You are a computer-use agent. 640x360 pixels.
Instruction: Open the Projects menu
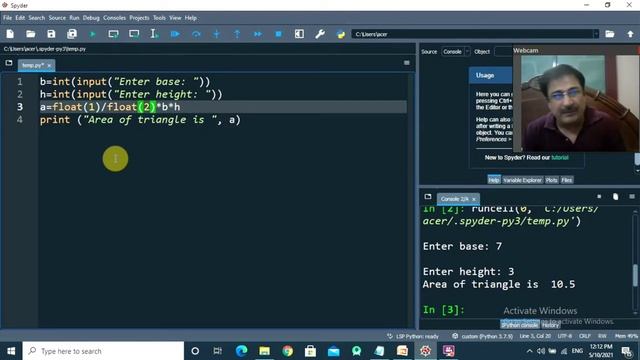(x=139, y=18)
